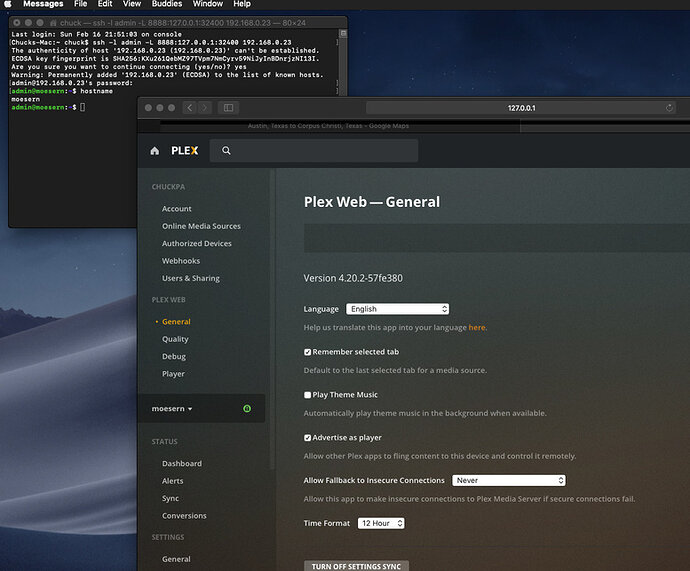690x571 pixels.
Task: Open the Sync status page
Action: point(170,498)
